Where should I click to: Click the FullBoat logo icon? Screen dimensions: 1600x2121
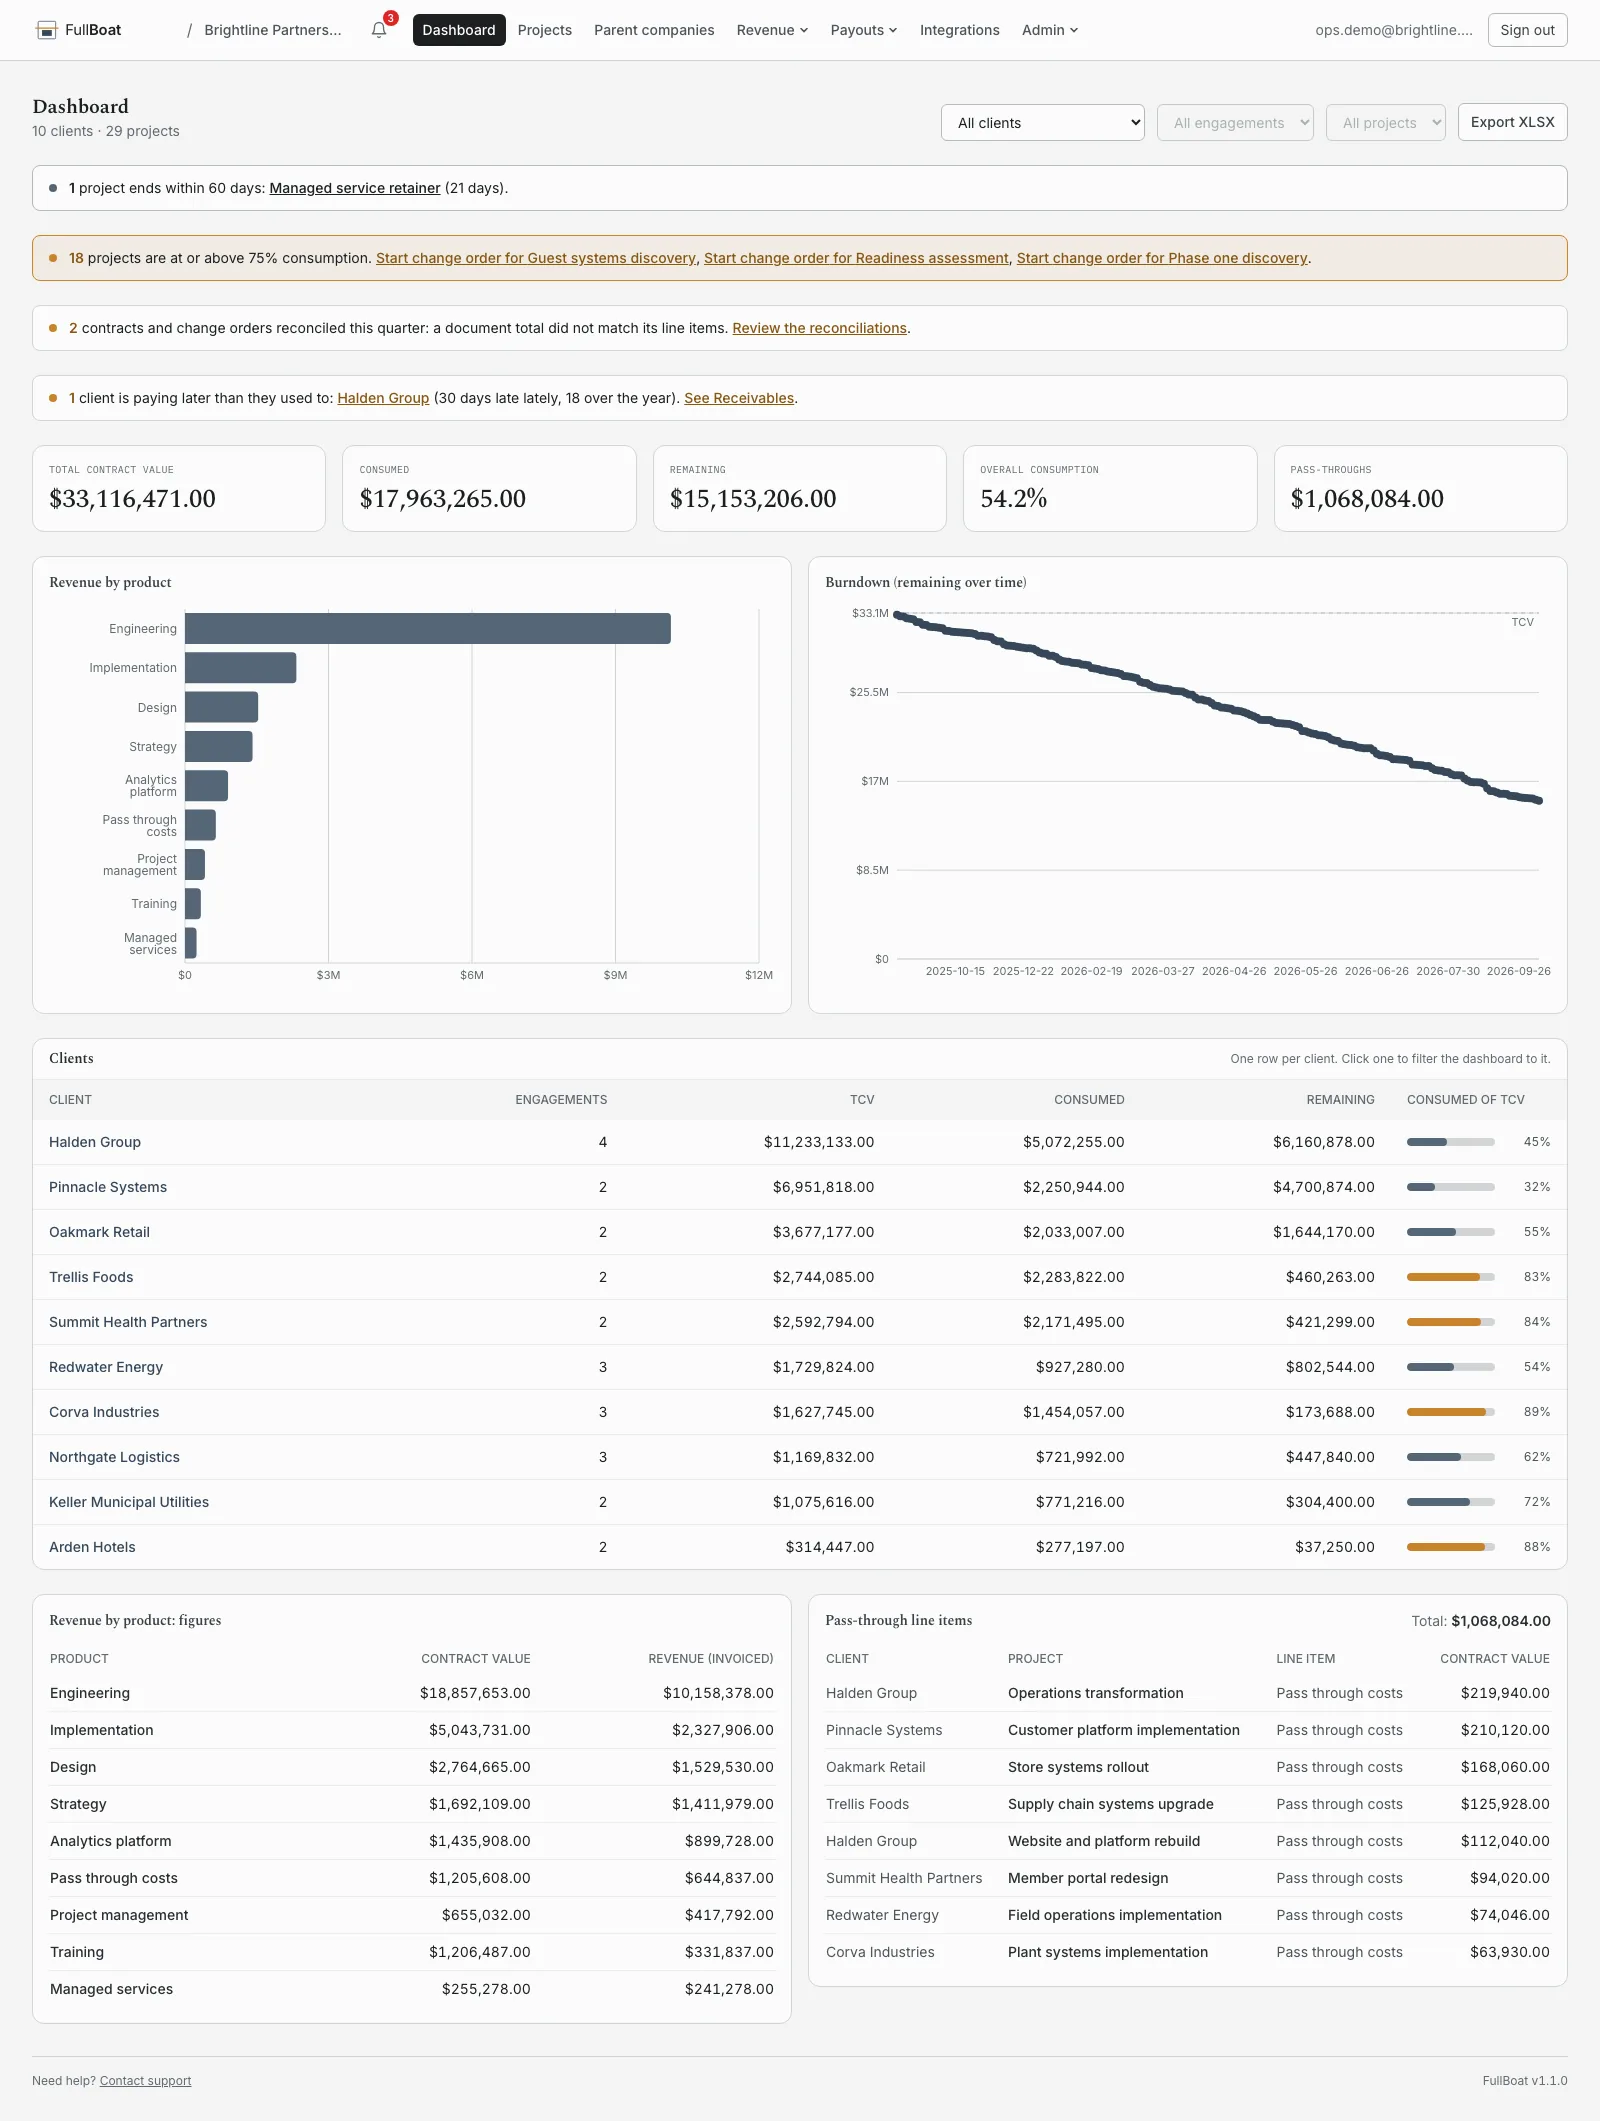pos(46,30)
